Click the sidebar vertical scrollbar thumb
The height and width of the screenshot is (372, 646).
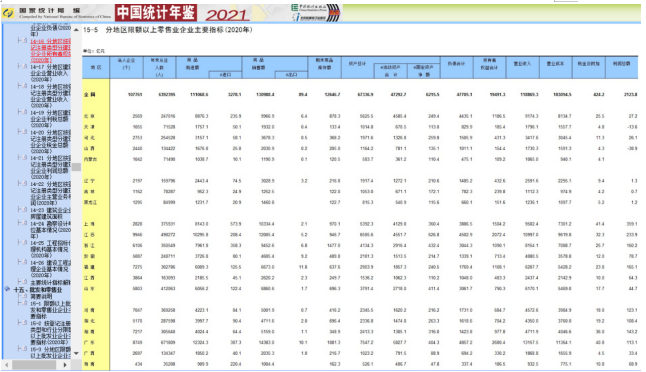(76, 167)
